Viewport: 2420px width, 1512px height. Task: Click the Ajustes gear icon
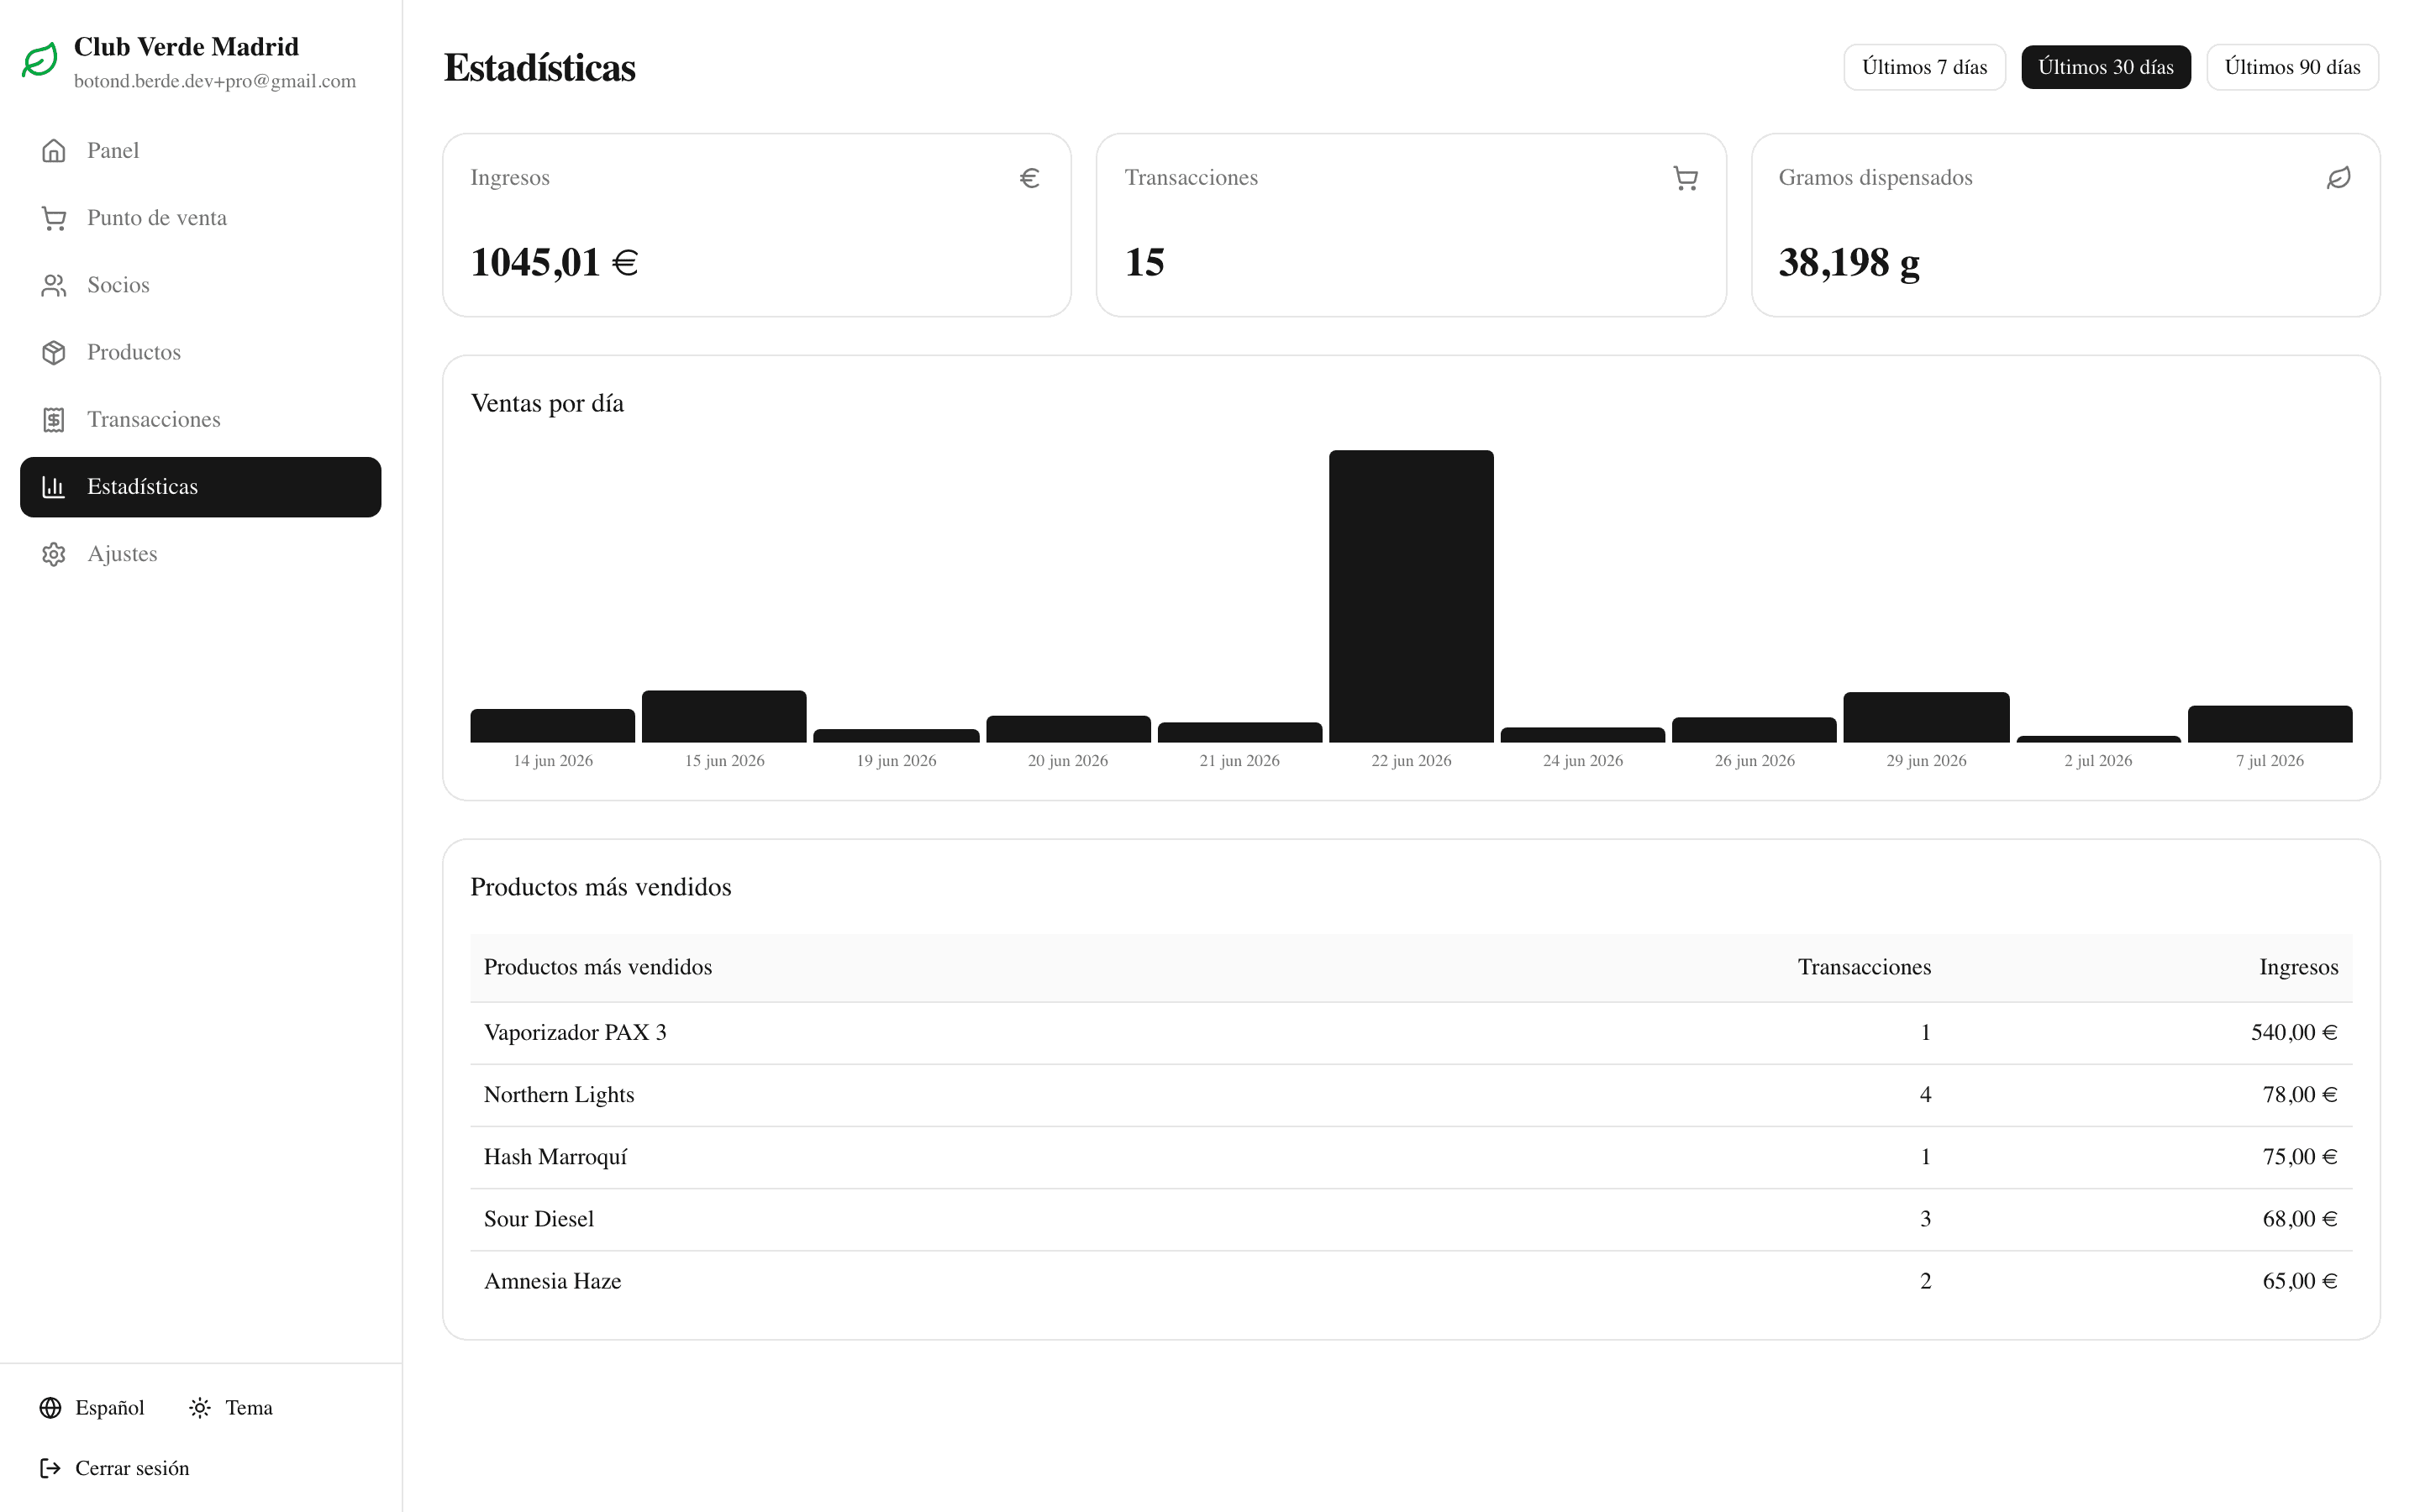[54, 554]
